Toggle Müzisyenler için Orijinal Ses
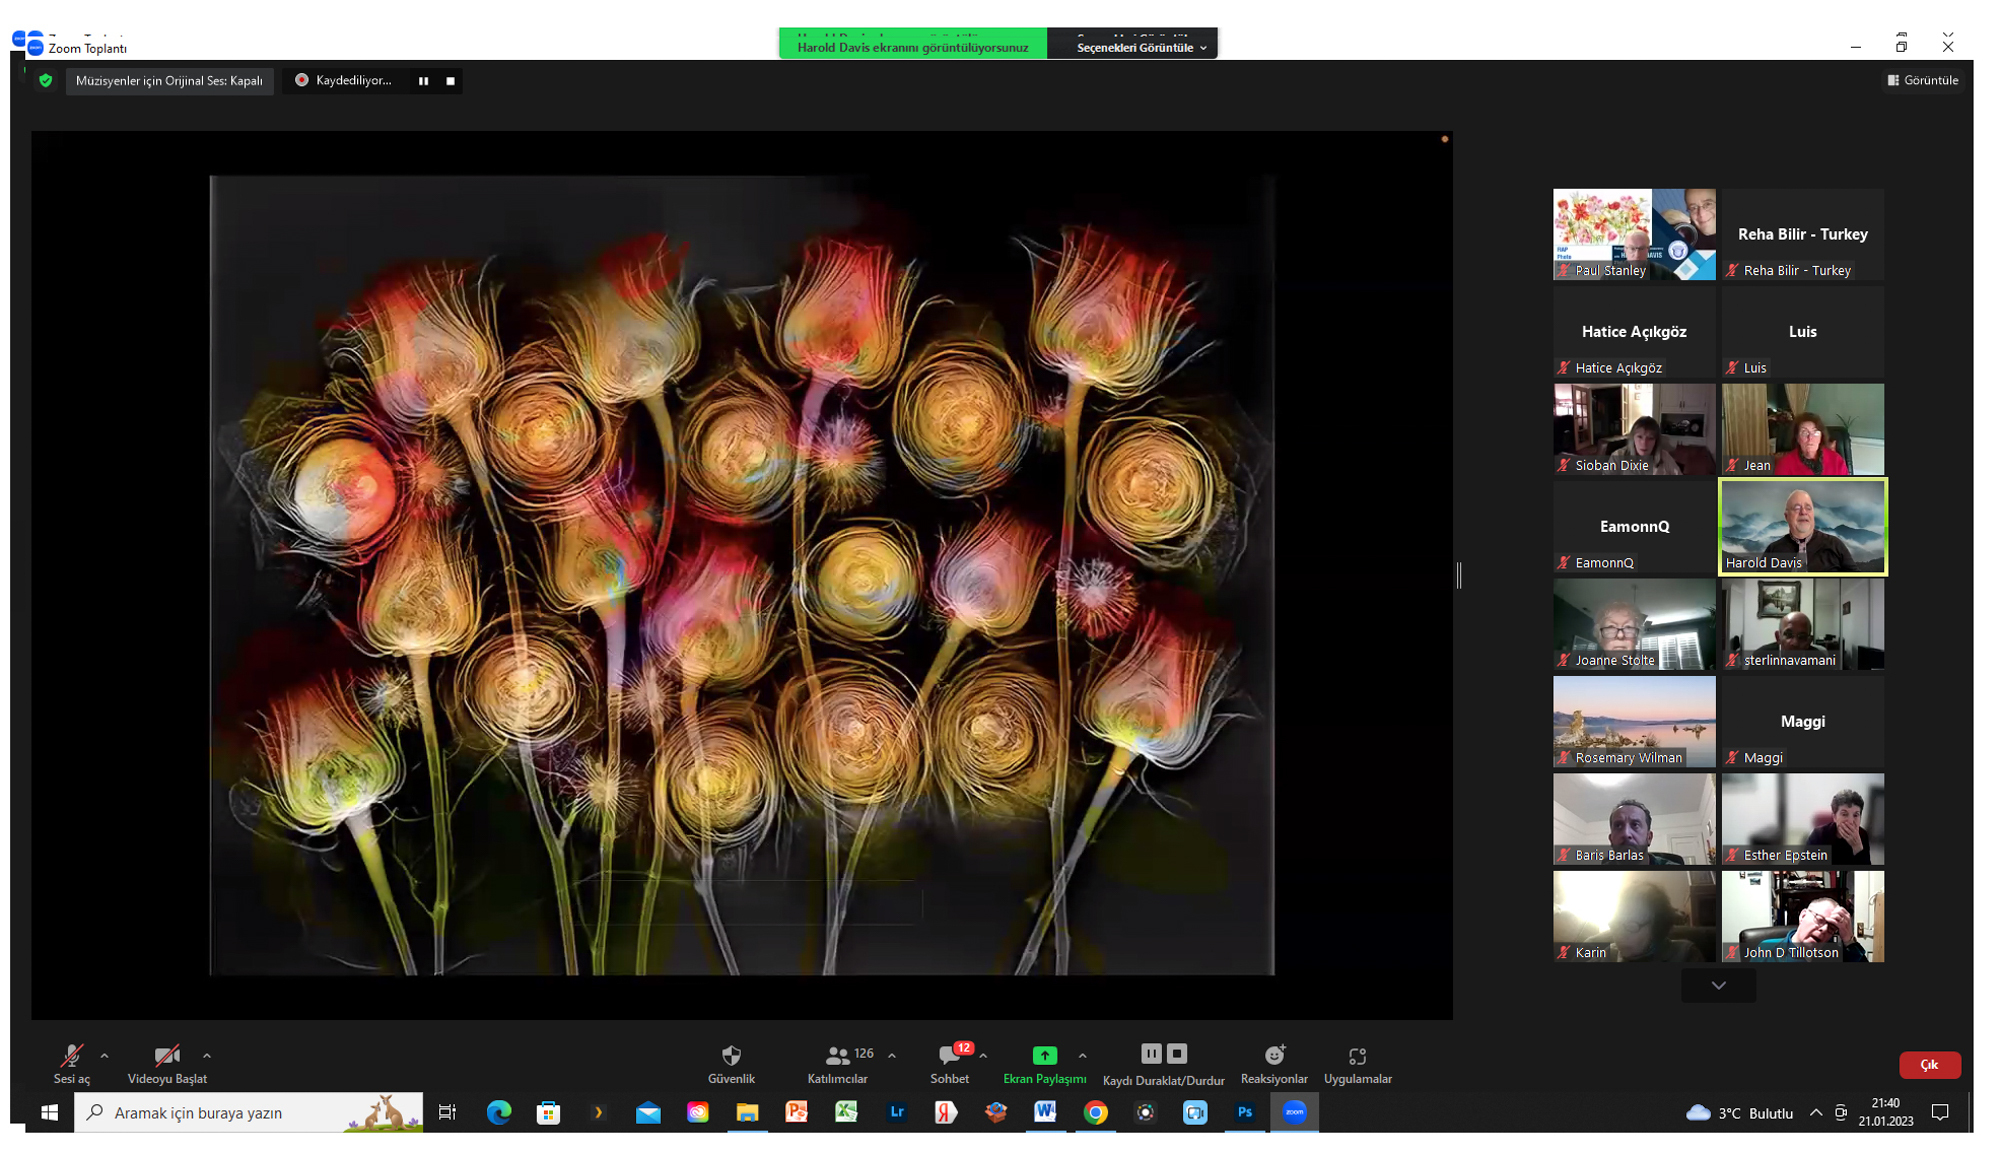2000x1151 pixels. tap(169, 81)
